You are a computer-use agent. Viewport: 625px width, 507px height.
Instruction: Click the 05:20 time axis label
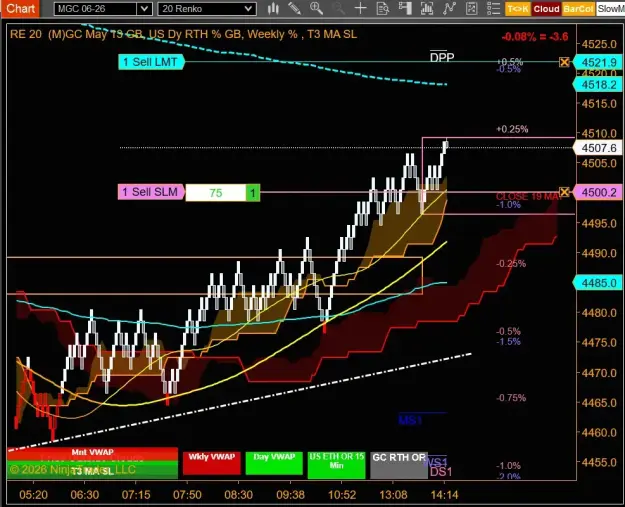(x=33, y=495)
